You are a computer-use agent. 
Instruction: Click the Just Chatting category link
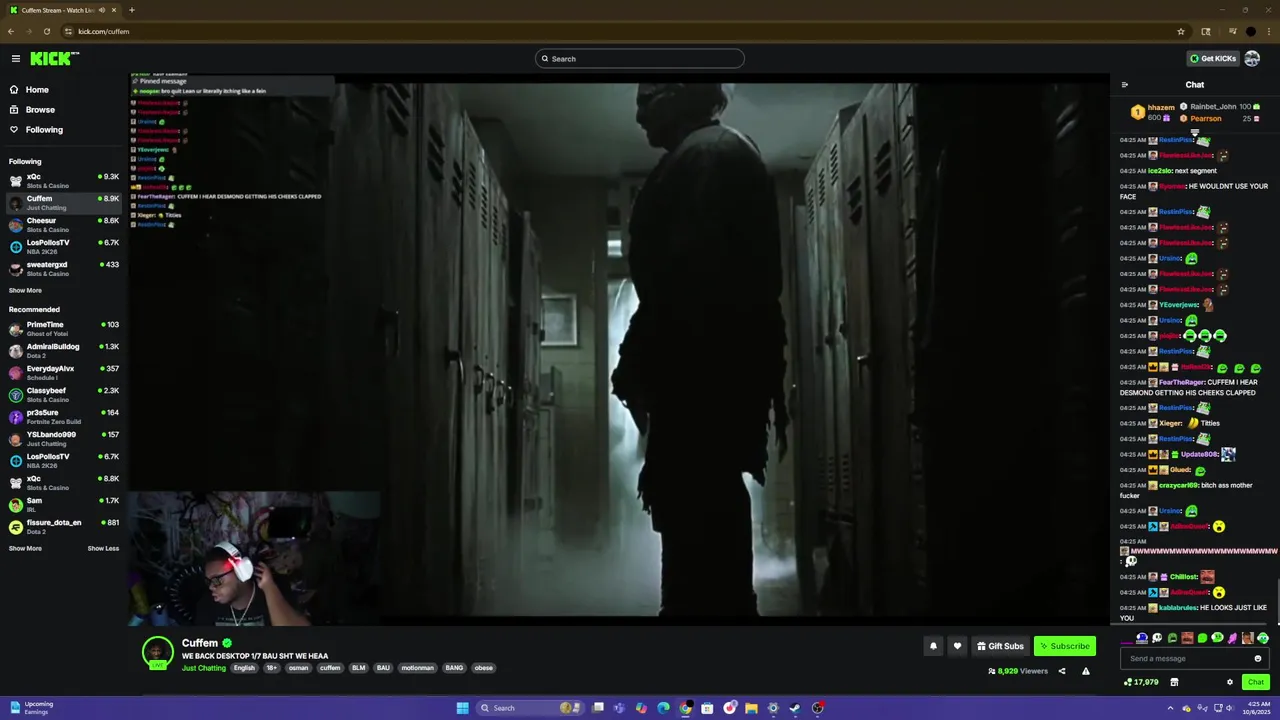coord(204,668)
